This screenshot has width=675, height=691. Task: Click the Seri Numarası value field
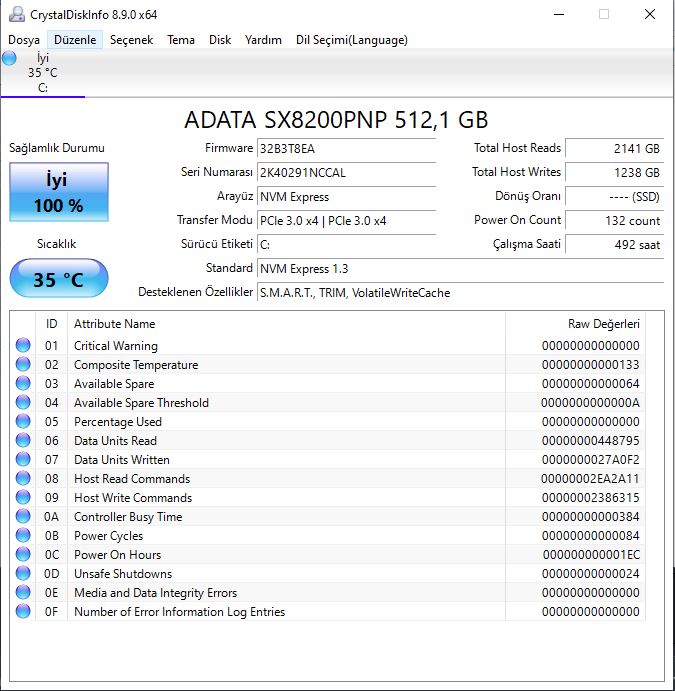pos(346,173)
